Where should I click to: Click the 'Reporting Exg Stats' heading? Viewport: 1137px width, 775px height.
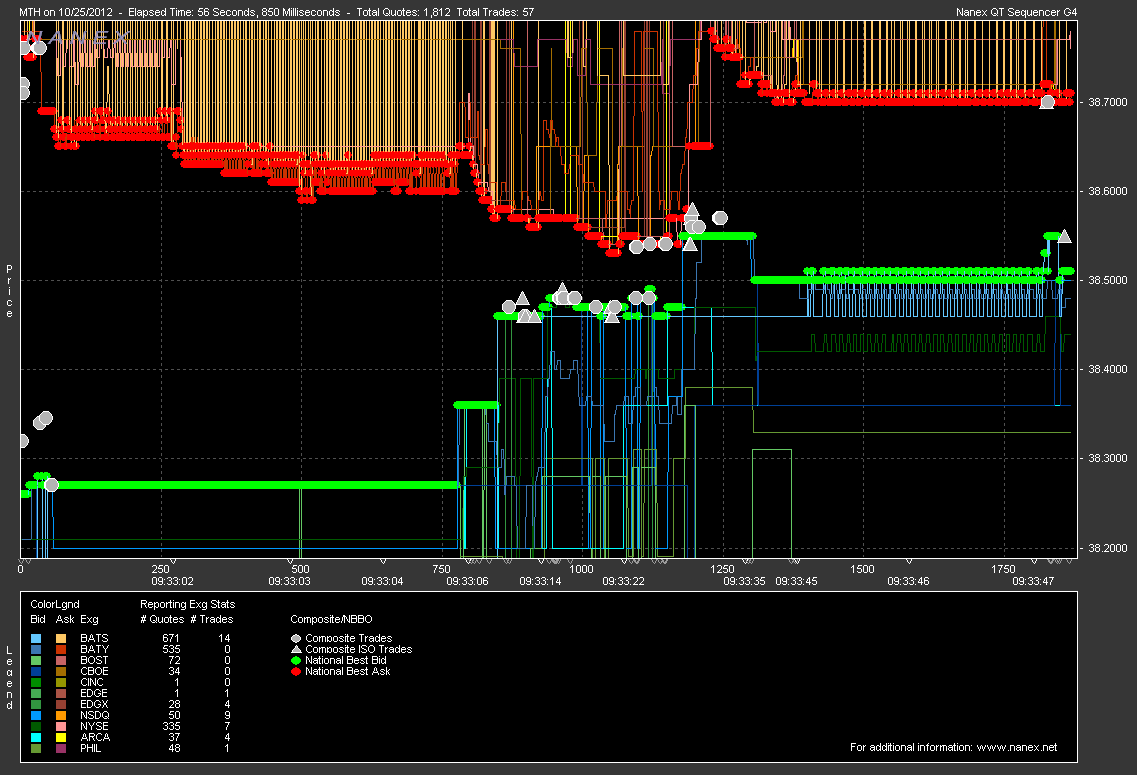(187, 604)
